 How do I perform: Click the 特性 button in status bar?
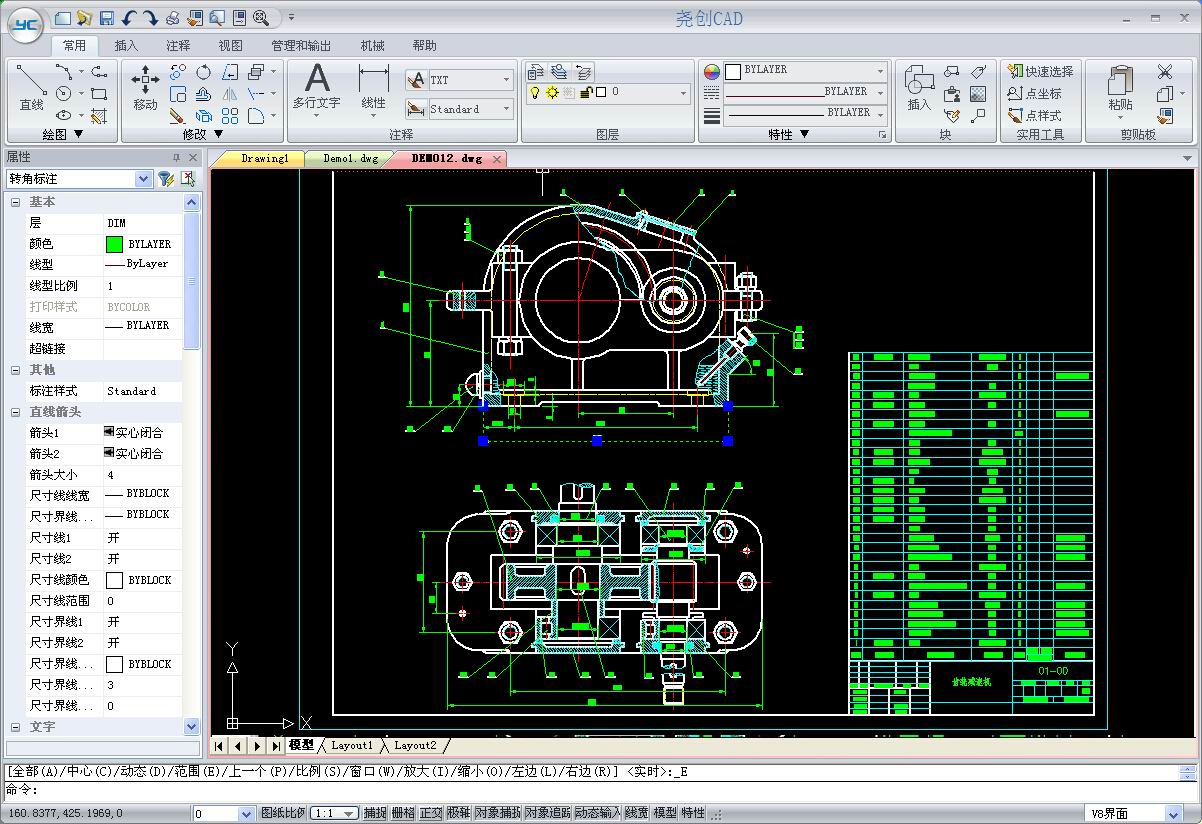pyautogui.click(x=693, y=813)
